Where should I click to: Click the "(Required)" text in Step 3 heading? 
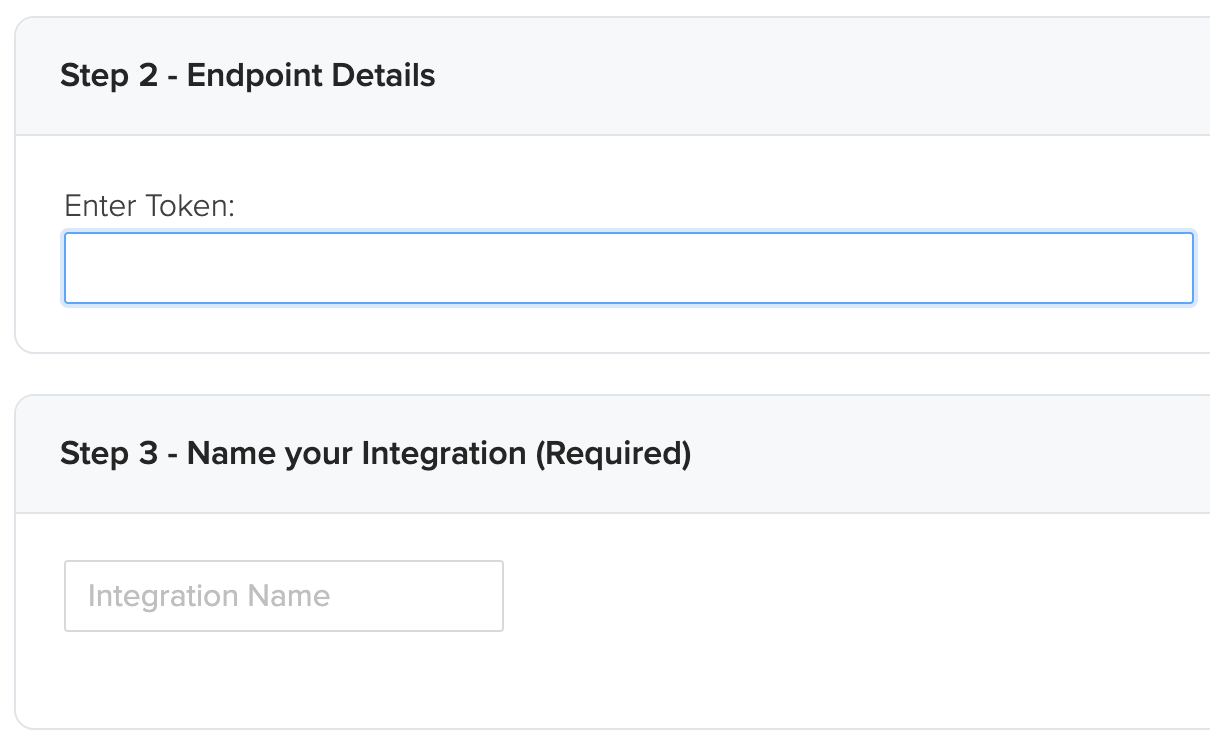[613, 454]
